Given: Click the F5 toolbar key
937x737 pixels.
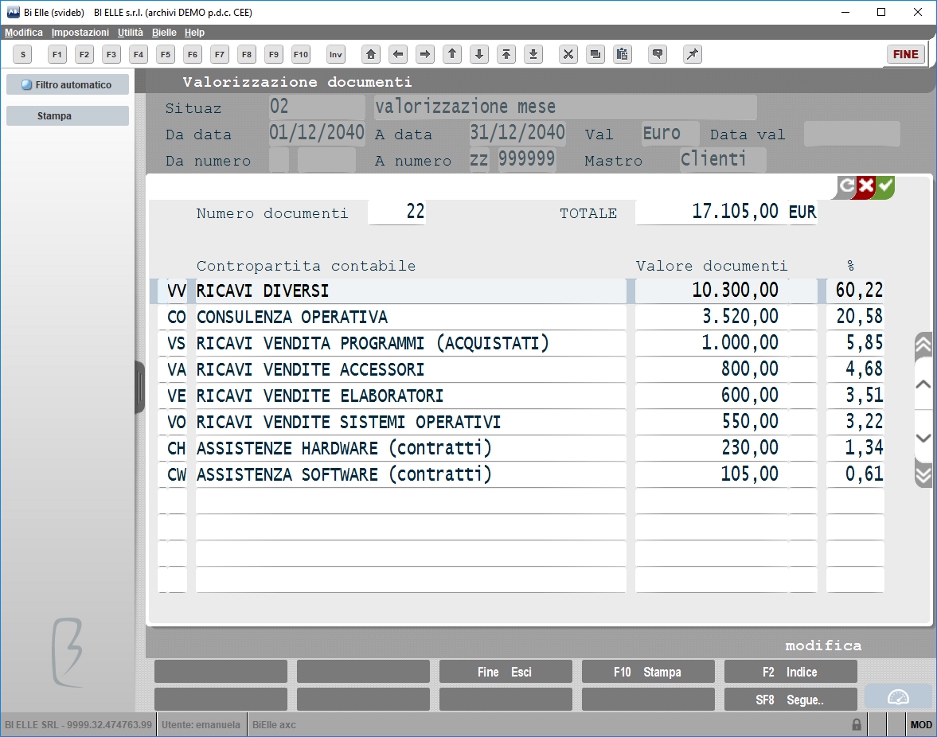Looking at the screenshot, I should click(x=166, y=54).
